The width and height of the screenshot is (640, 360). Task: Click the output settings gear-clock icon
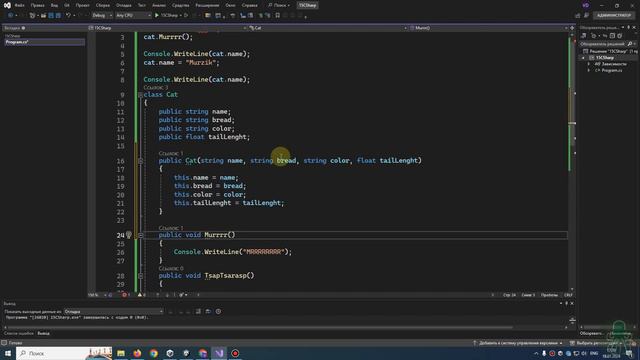(x=218, y=311)
